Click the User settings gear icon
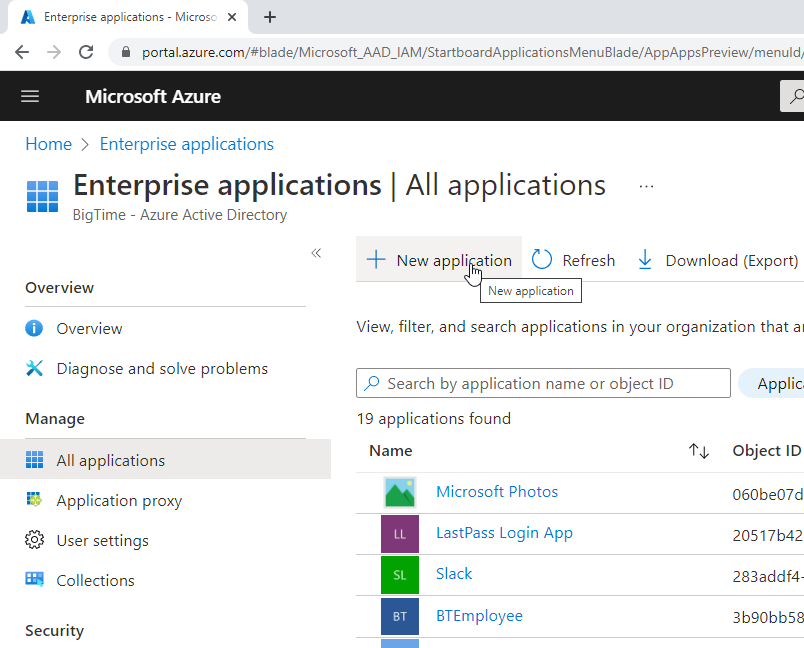804x648 pixels. [x=34, y=540]
